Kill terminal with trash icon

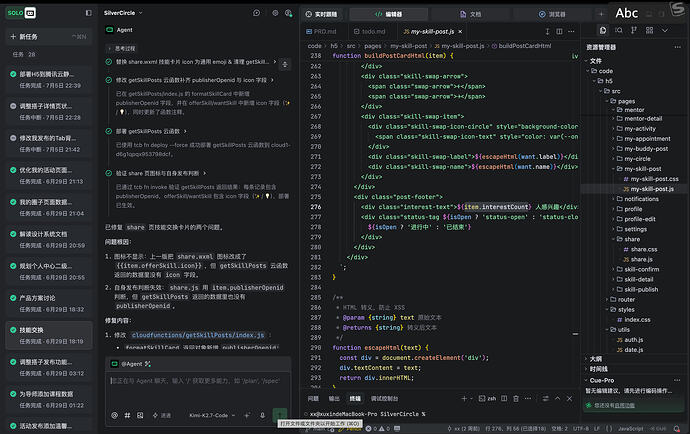coord(516,398)
